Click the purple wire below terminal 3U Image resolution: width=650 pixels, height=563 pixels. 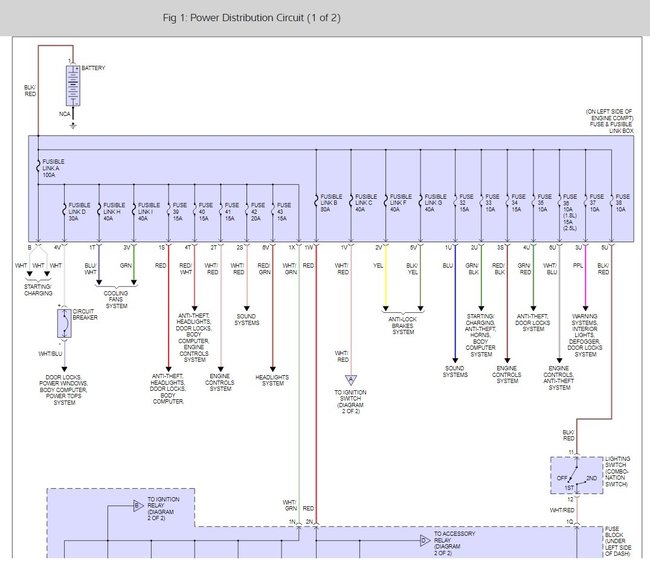click(x=585, y=276)
